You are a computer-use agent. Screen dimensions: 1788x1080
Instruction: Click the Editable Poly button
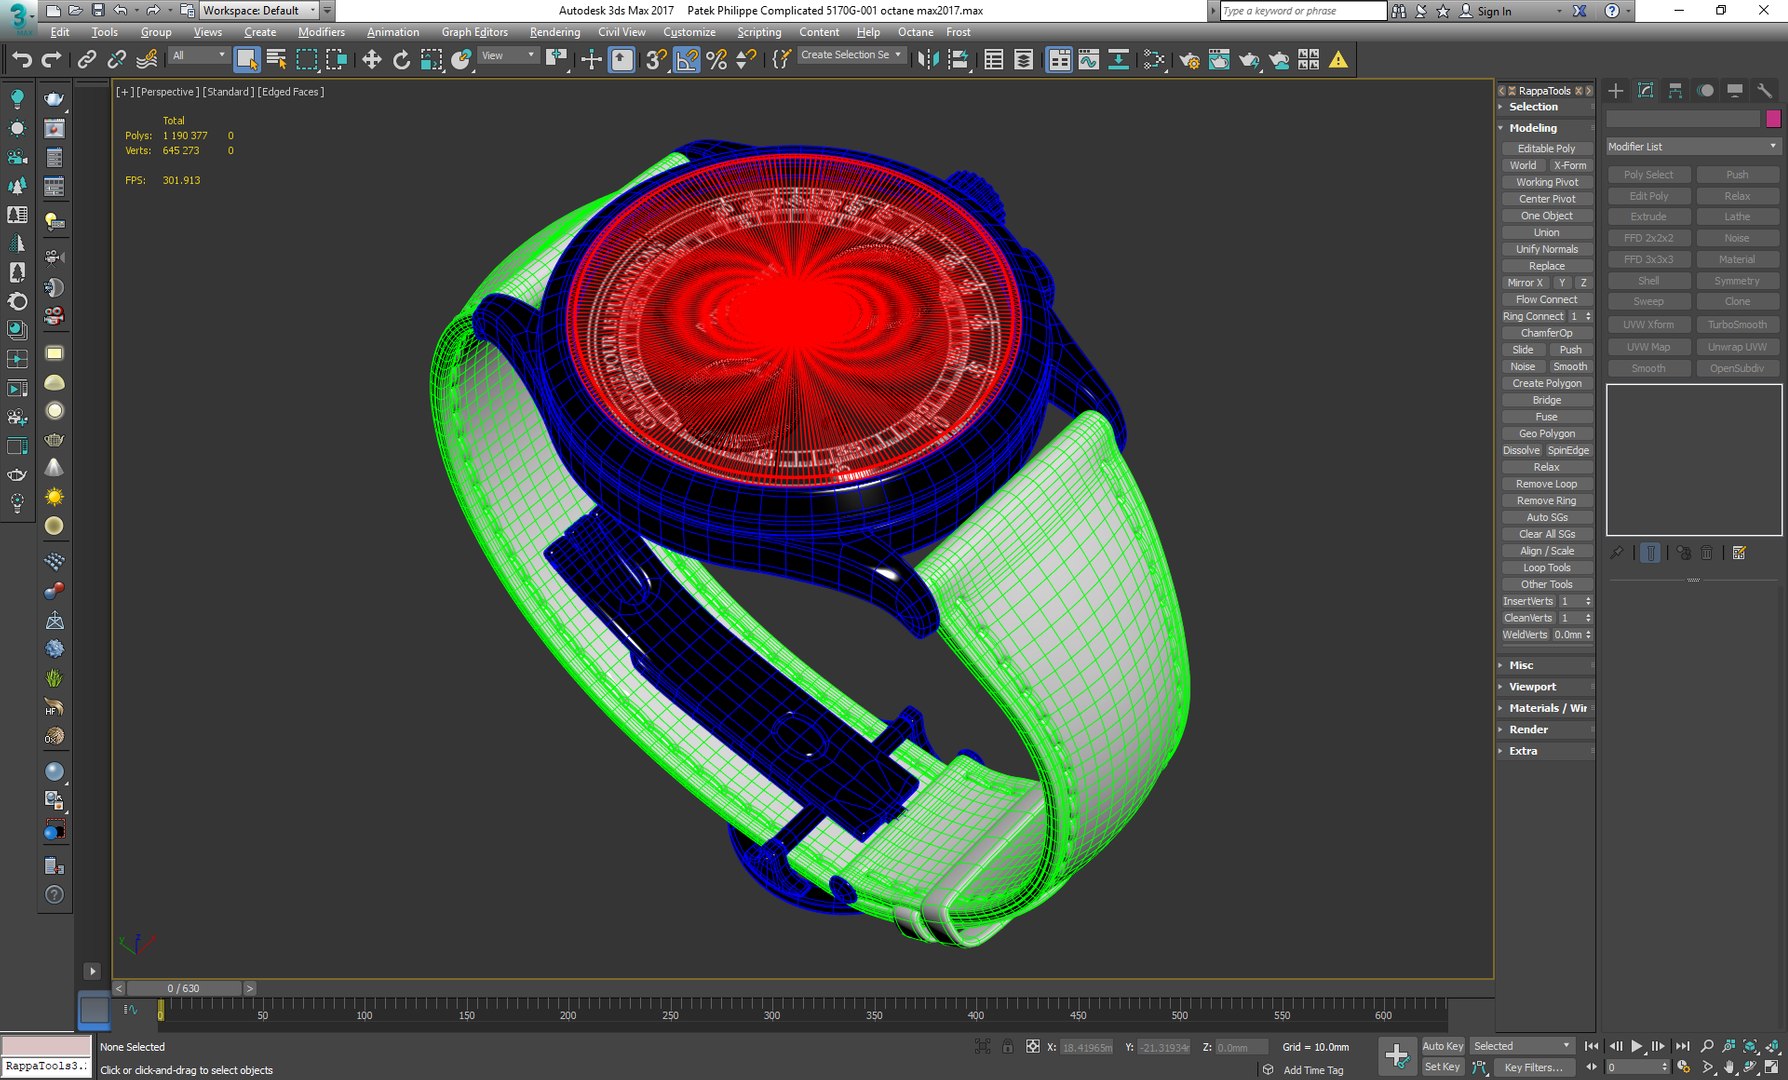tap(1546, 148)
